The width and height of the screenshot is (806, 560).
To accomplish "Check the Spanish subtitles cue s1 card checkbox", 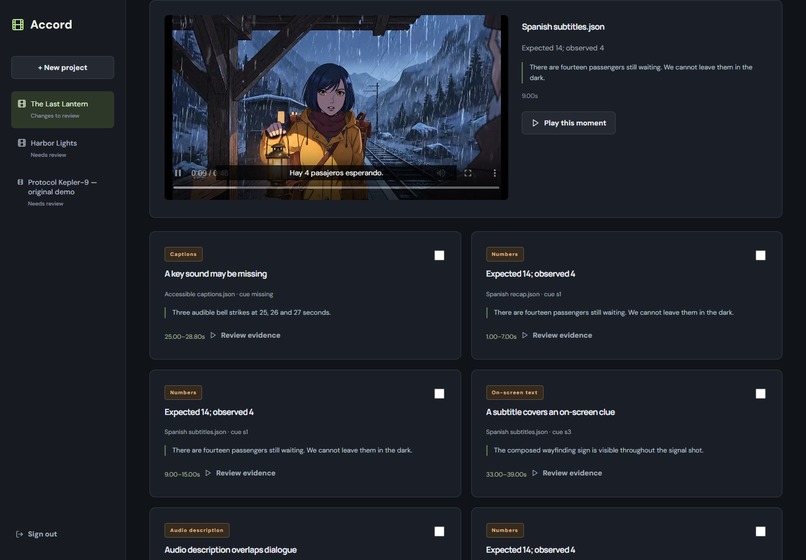I will tap(439, 394).
